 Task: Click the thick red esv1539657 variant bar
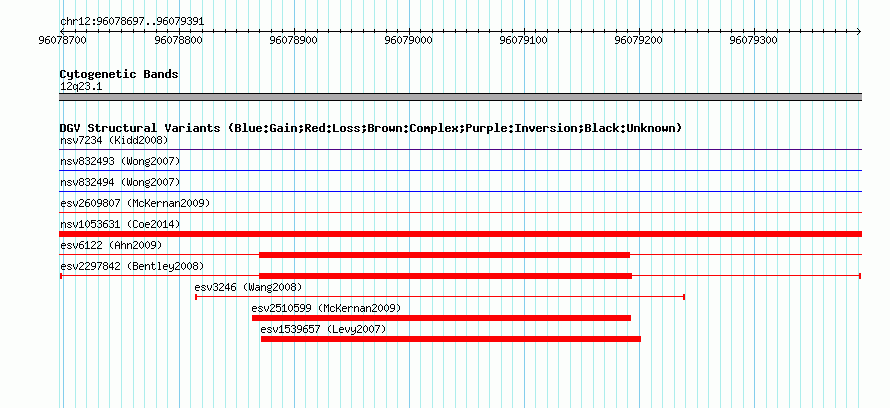coord(451,339)
